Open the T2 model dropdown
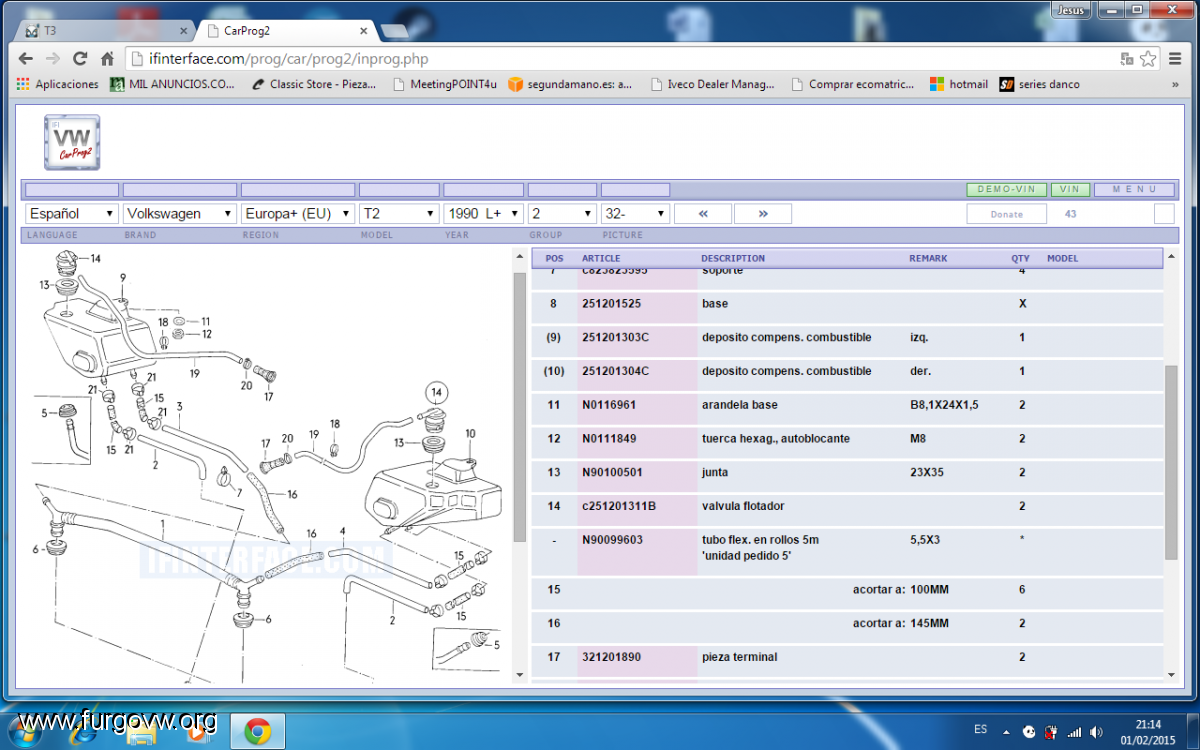Screen dimensions: 1200x750 click(399, 213)
